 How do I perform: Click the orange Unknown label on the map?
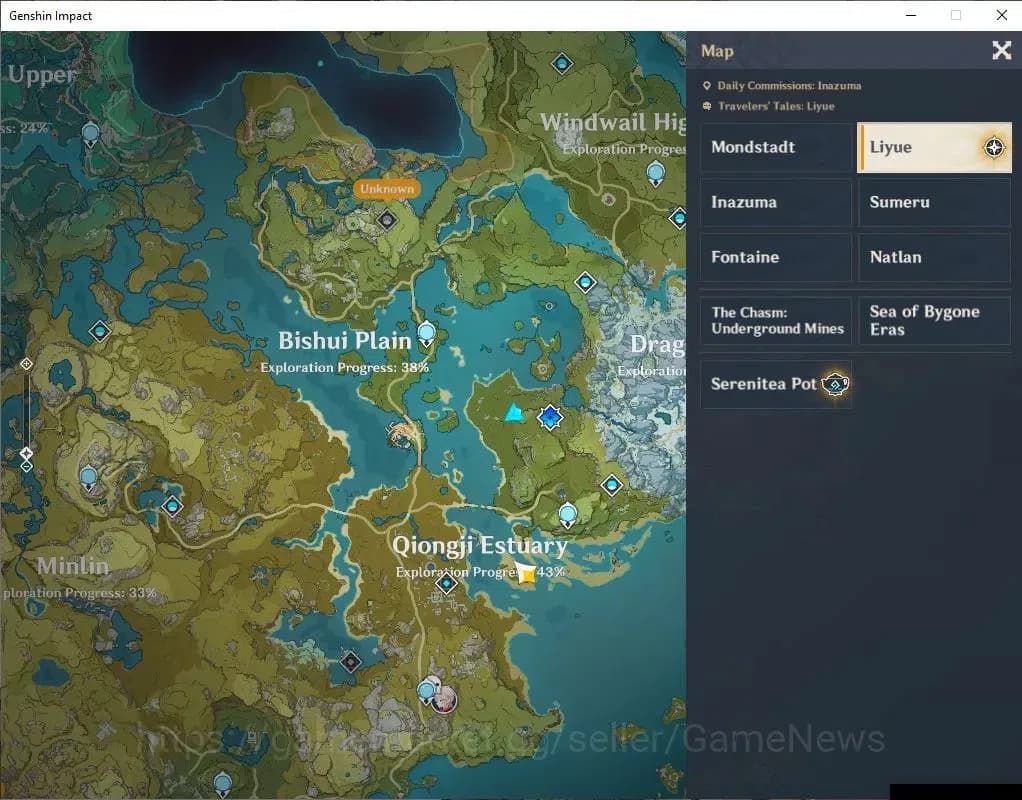point(387,188)
